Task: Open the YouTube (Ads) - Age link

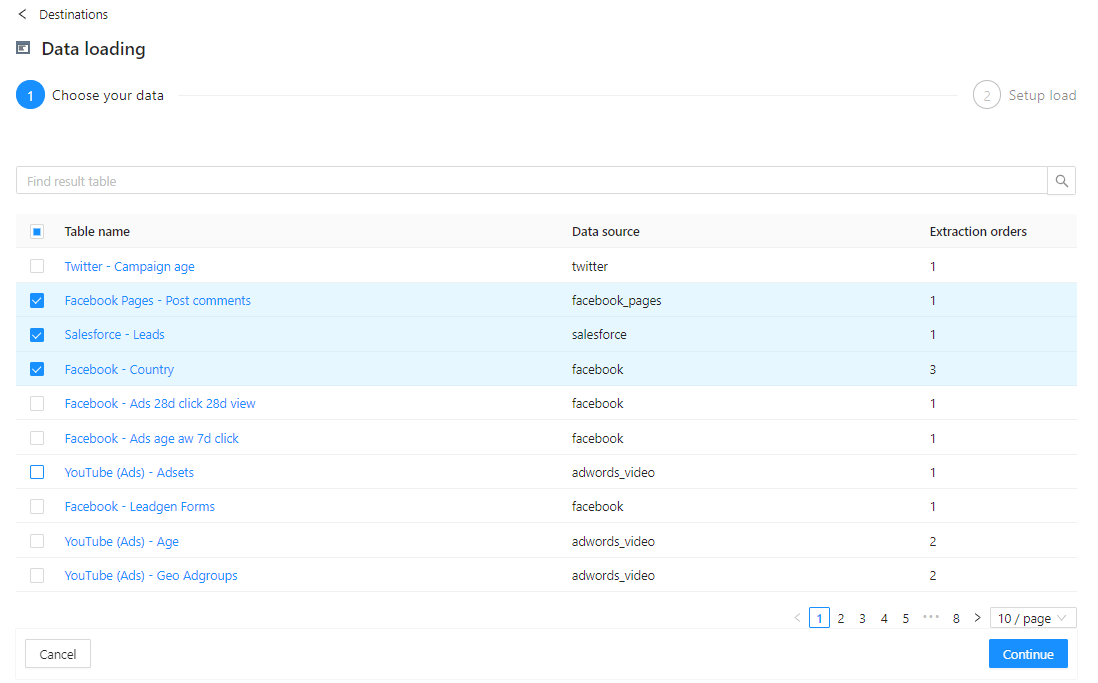Action: tap(121, 541)
